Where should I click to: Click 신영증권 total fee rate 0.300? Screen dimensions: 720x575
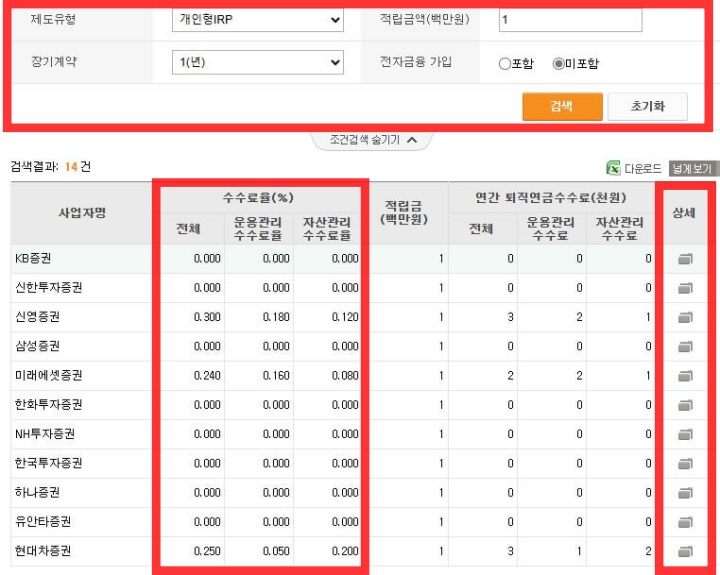point(207,317)
